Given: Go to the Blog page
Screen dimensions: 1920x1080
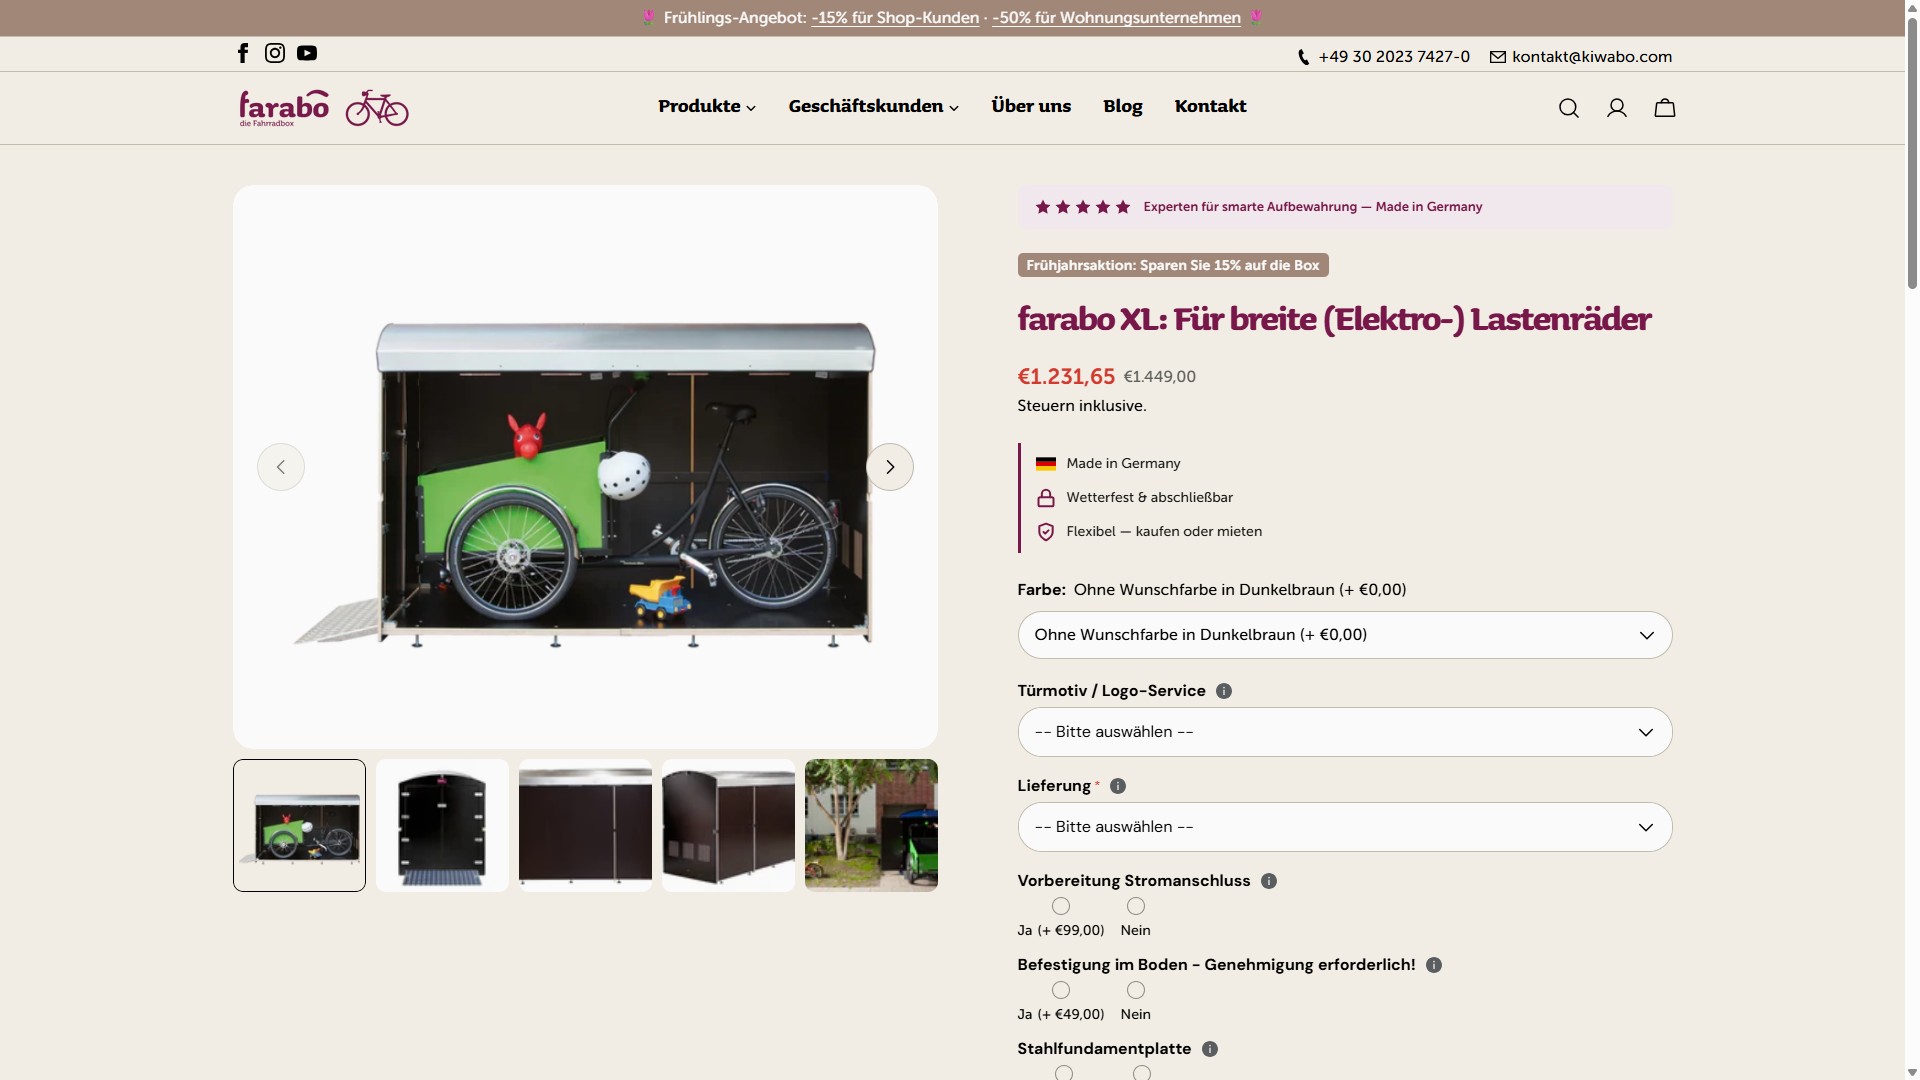Looking at the screenshot, I should (1122, 106).
